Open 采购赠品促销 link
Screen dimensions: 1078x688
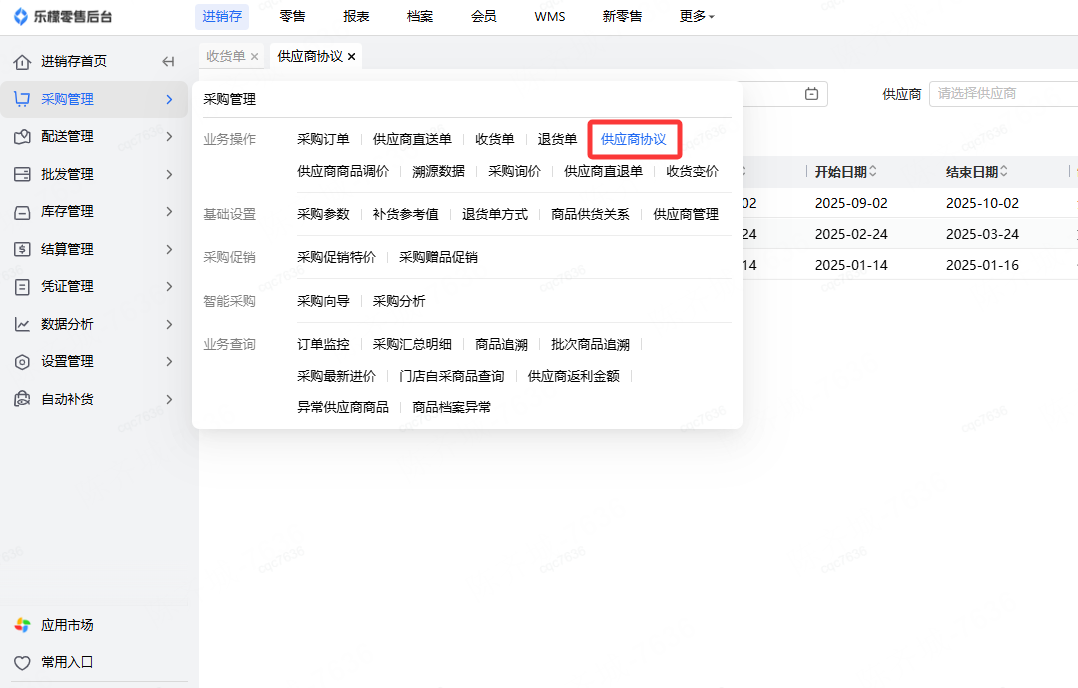[x=438, y=257]
